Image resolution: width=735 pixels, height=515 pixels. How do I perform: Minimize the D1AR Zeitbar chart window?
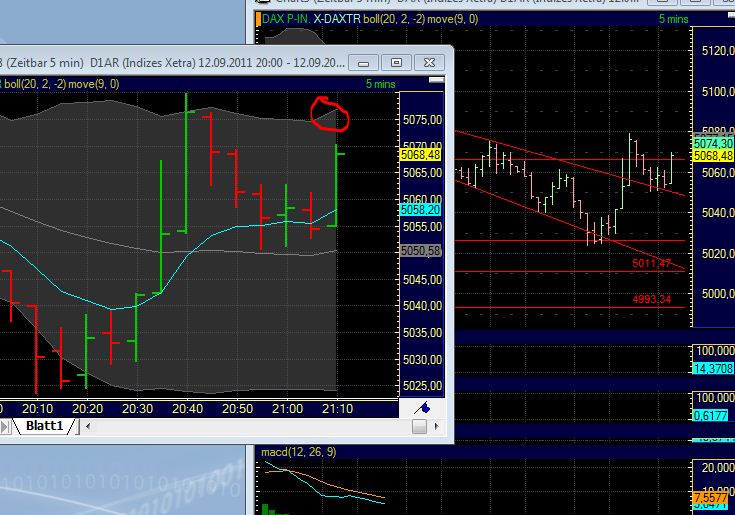(363, 63)
